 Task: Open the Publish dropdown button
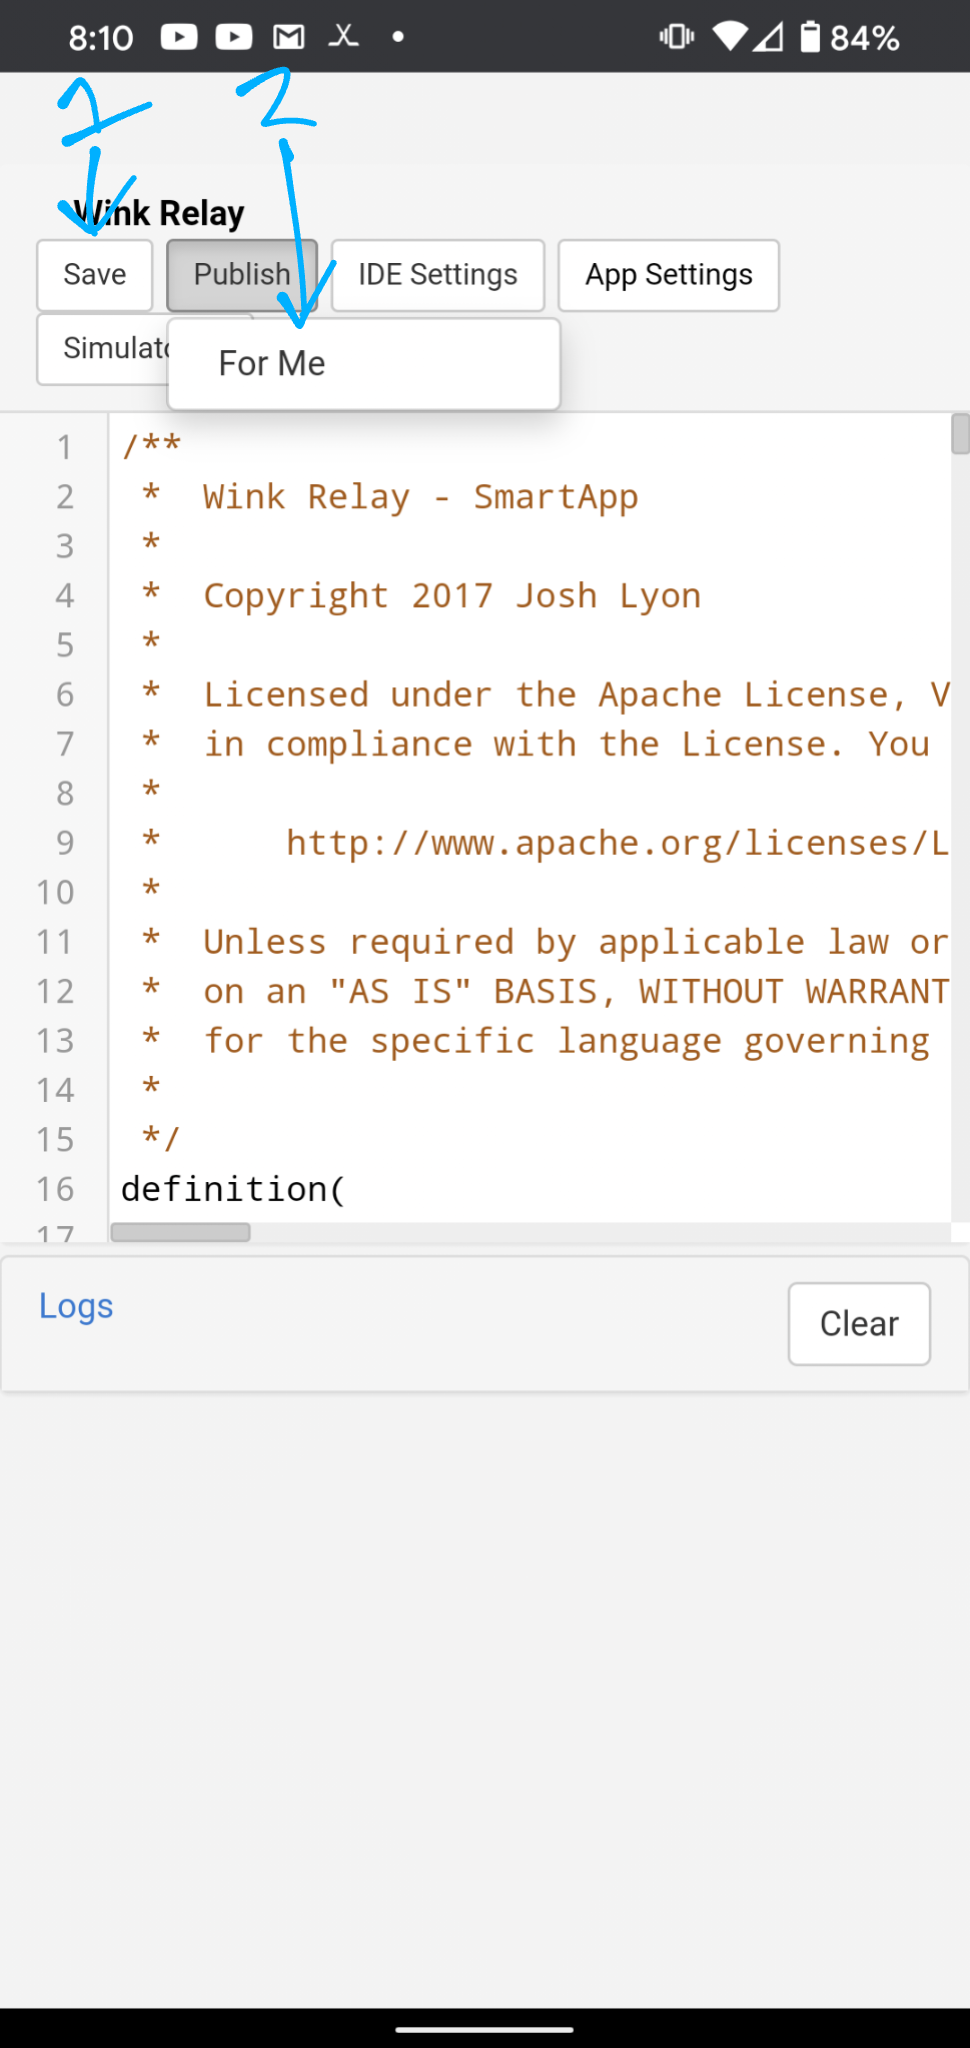[242, 275]
